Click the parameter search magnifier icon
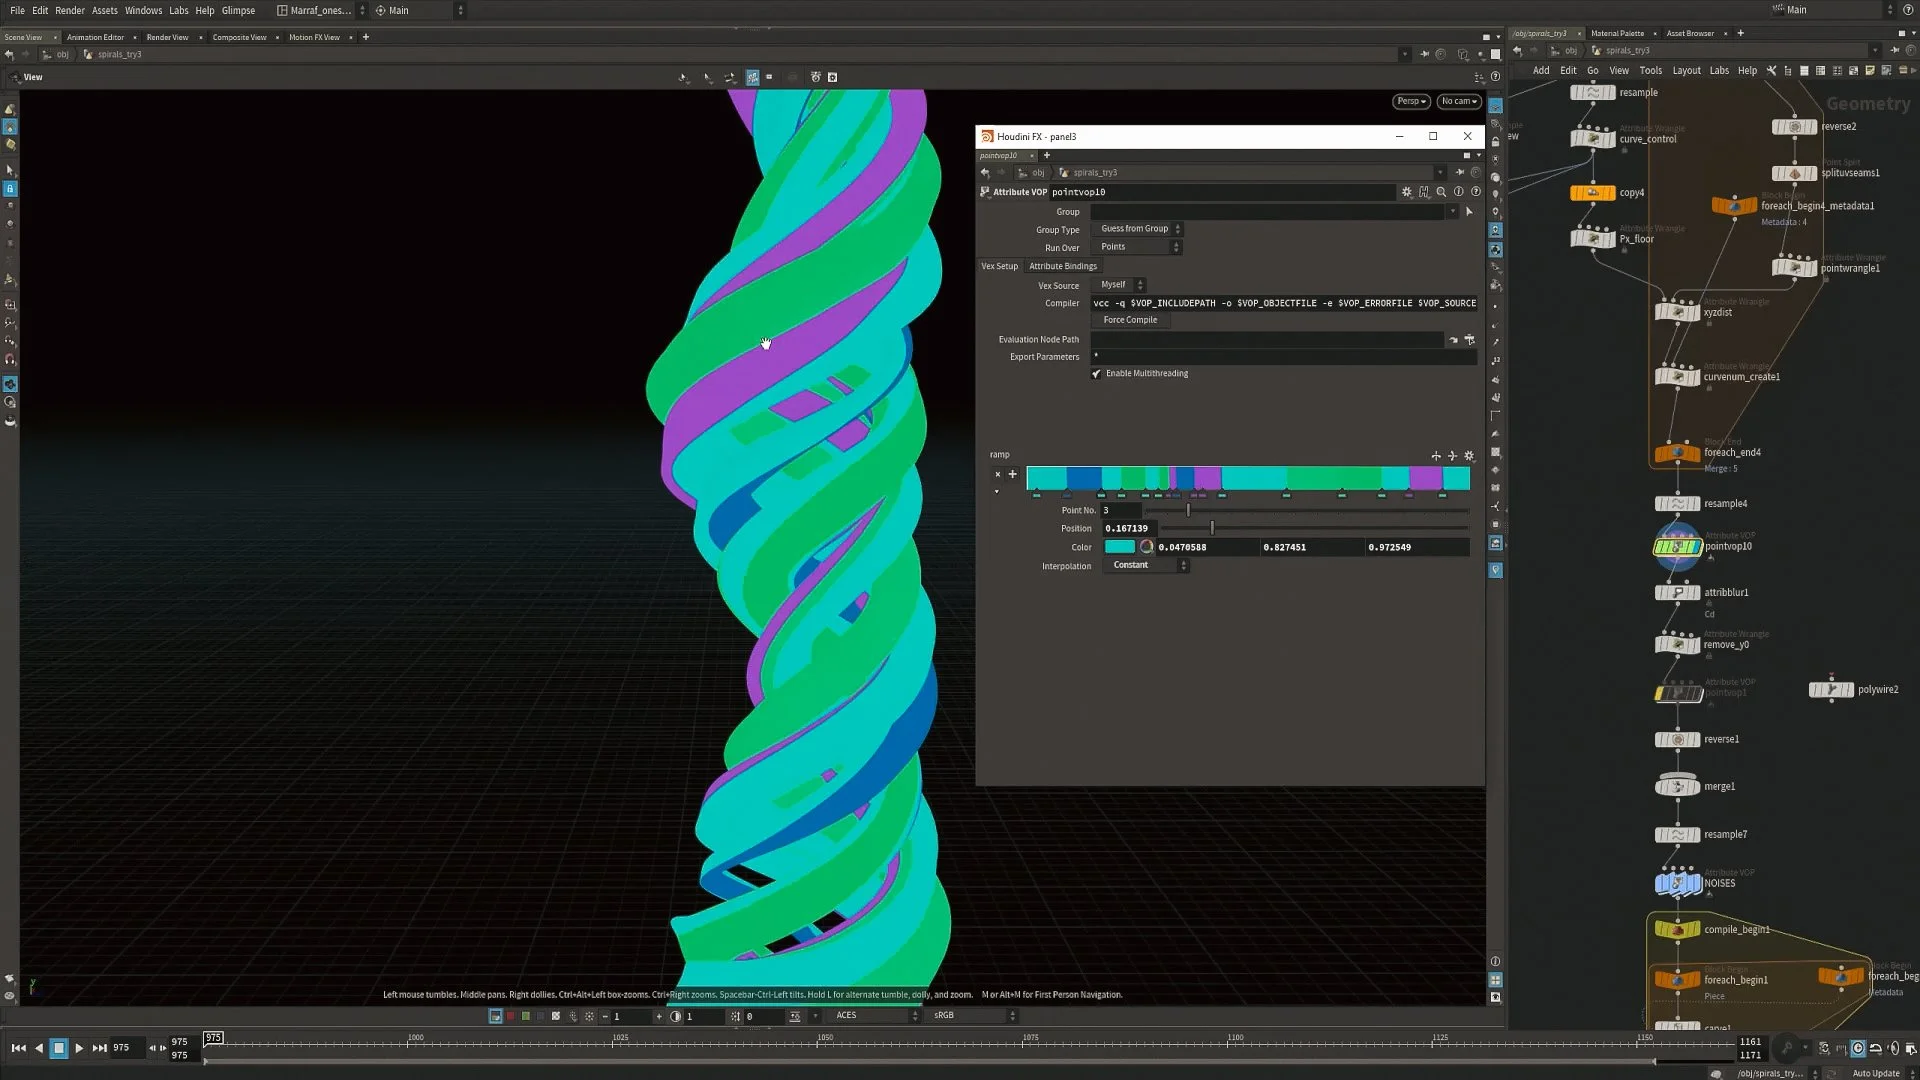This screenshot has height=1080, width=1920. tap(1441, 192)
